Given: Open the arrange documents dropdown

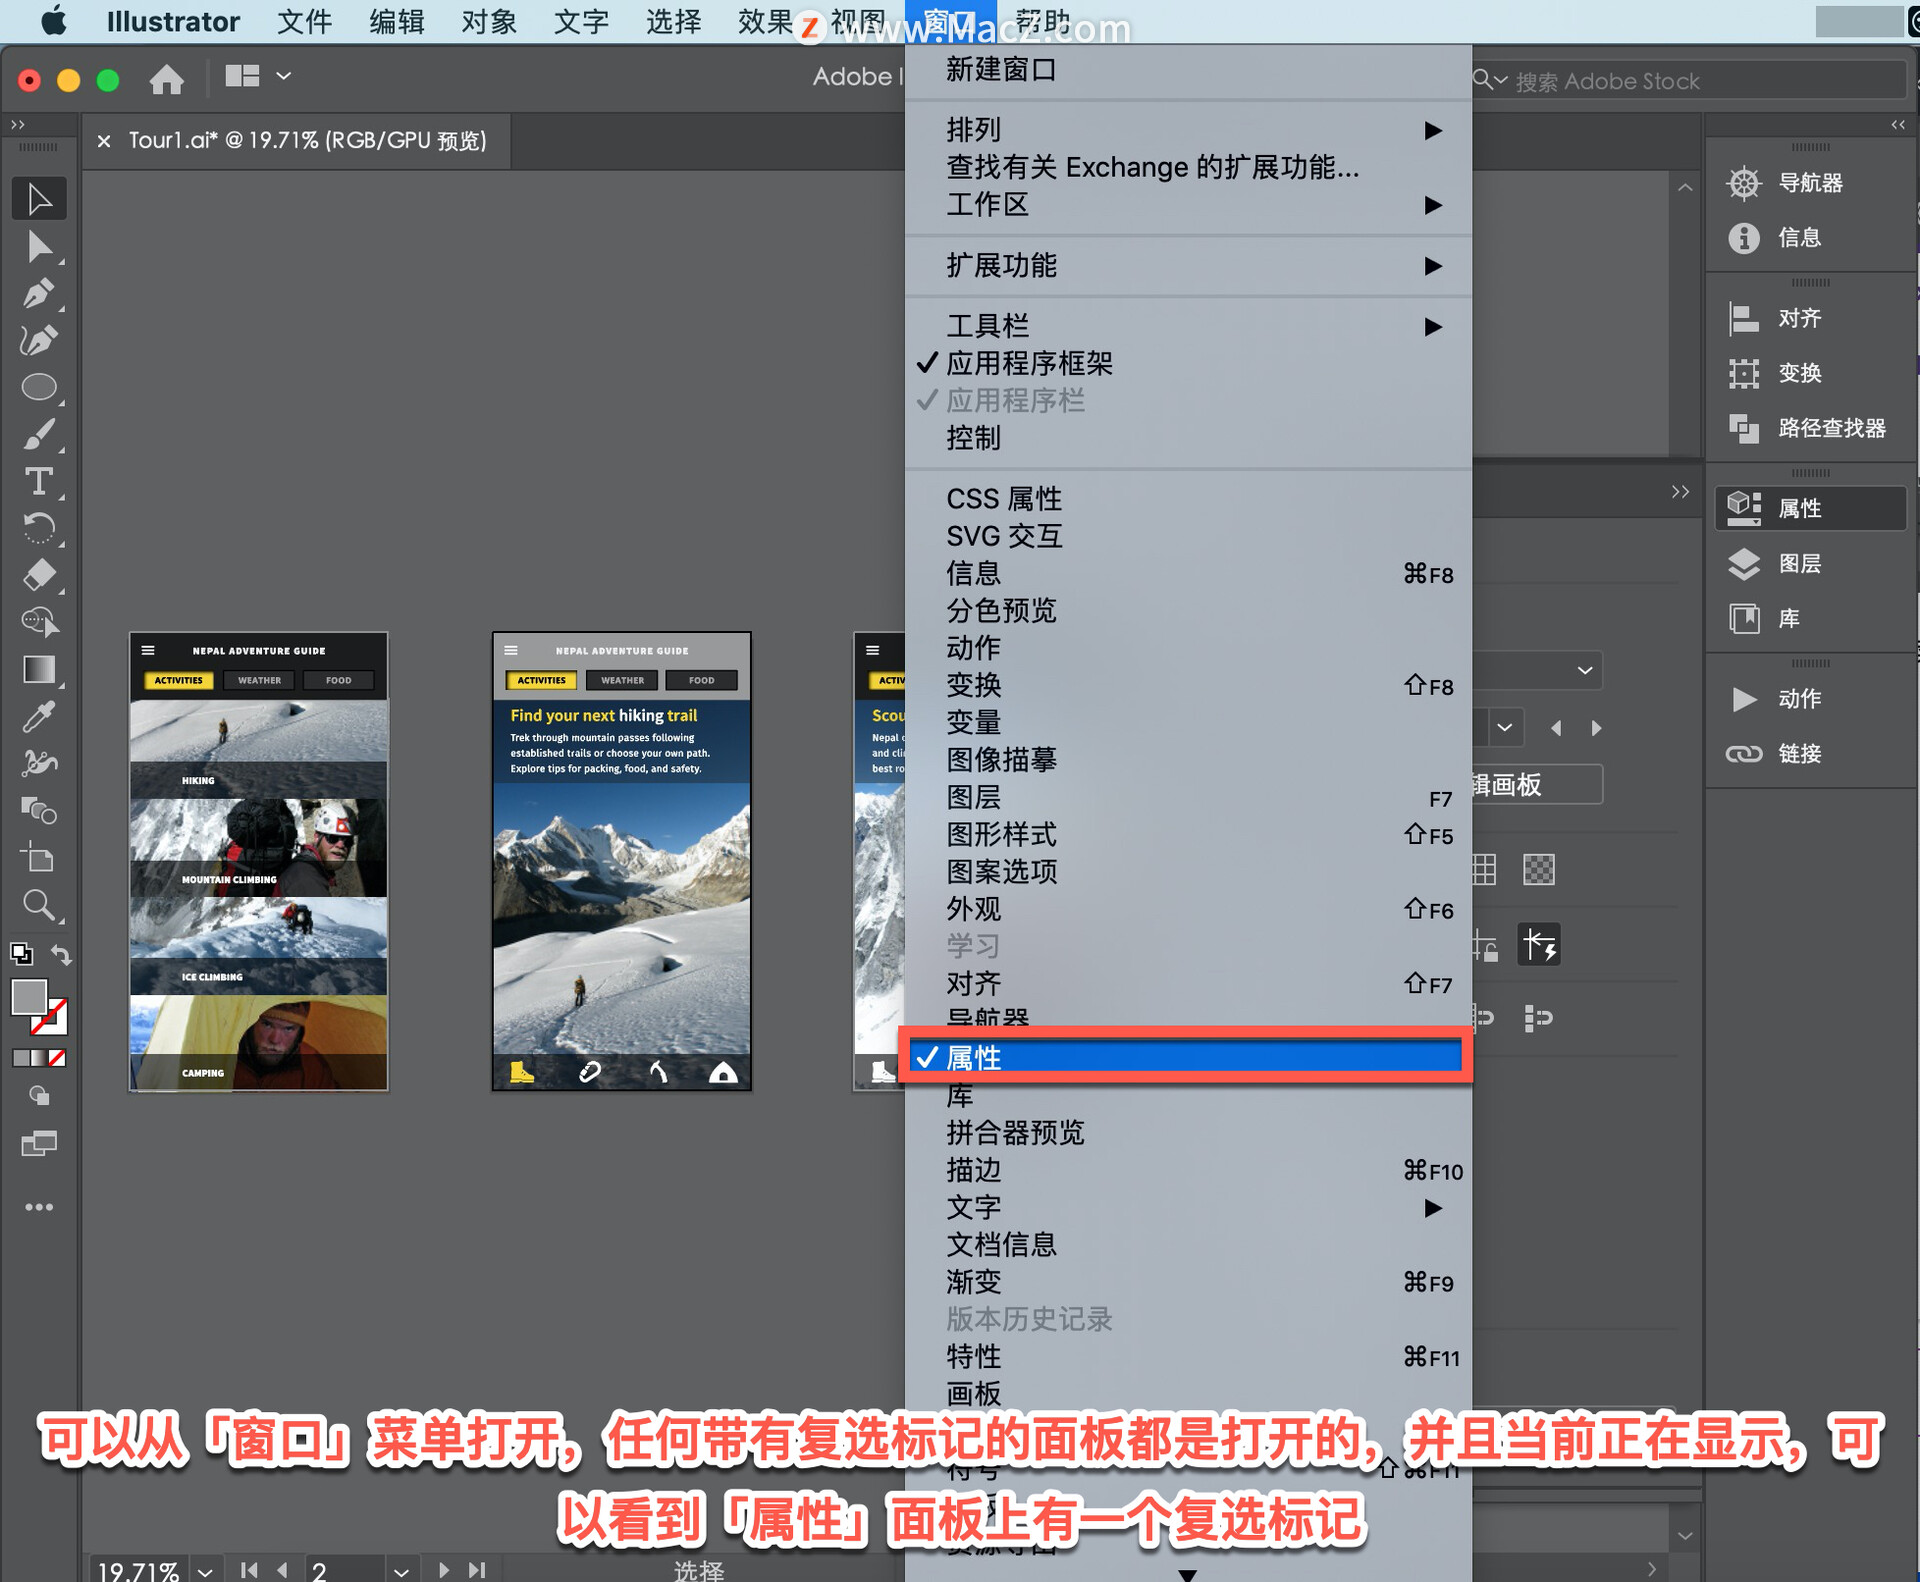Looking at the screenshot, I should pyautogui.click(x=258, y=76).
